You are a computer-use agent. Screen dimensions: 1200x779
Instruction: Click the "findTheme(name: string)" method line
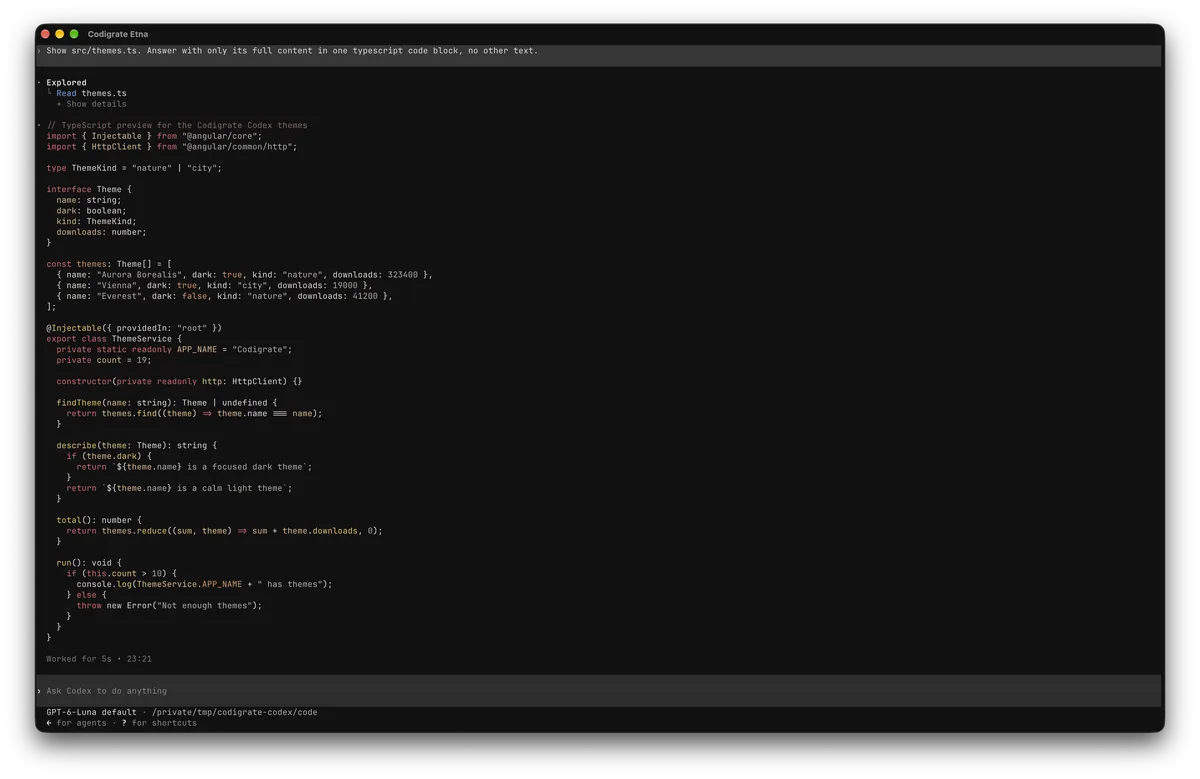[x=167, y=403]
